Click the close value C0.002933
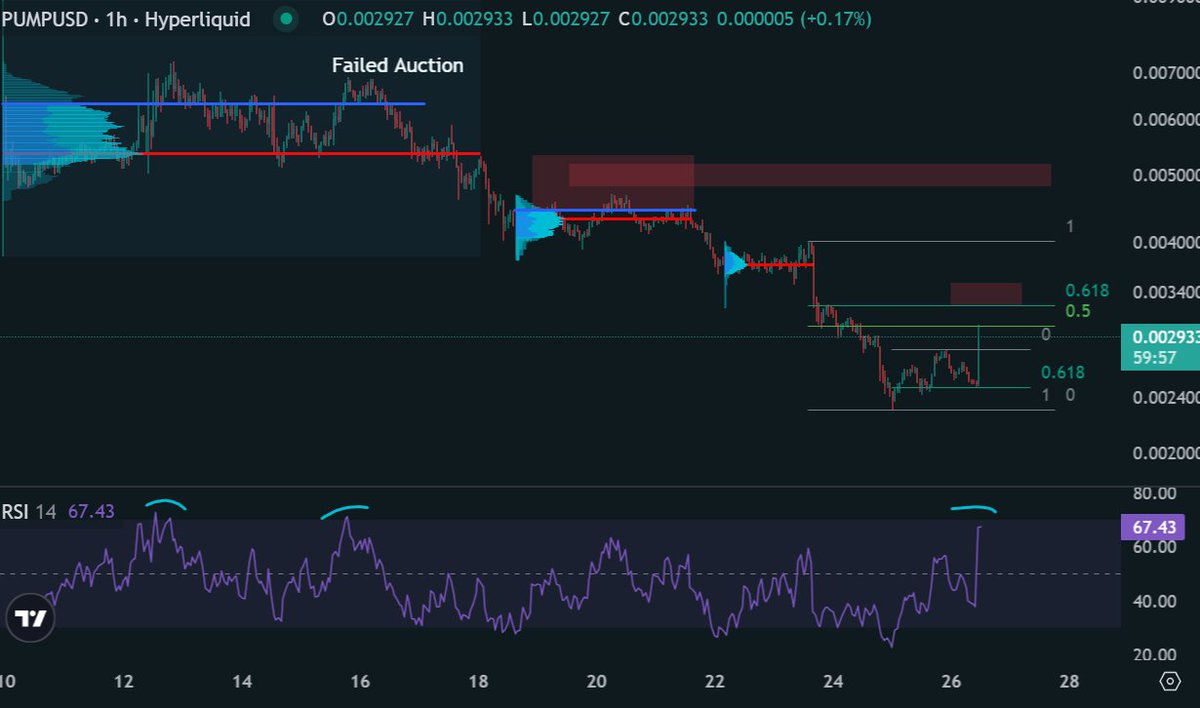The width and height of the screenshot is (1200, 708). [665, 19]
